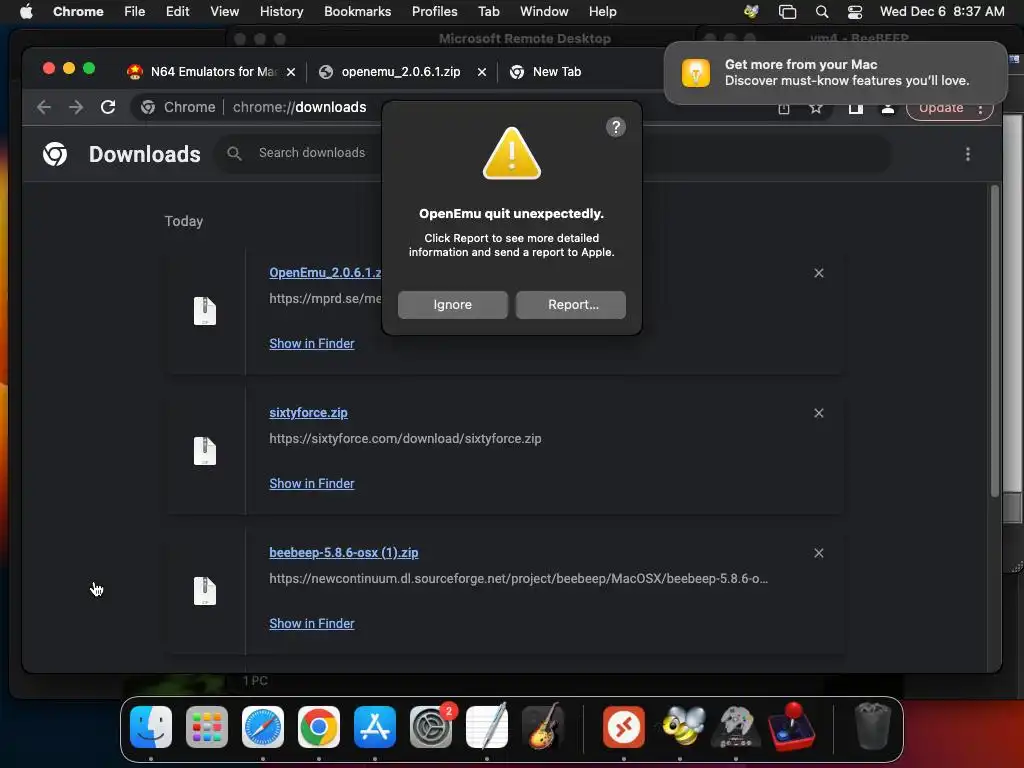This screenshot has height=768, width=1024.
Task: Open the Bookmarks menu
Action: coord(357,11)
